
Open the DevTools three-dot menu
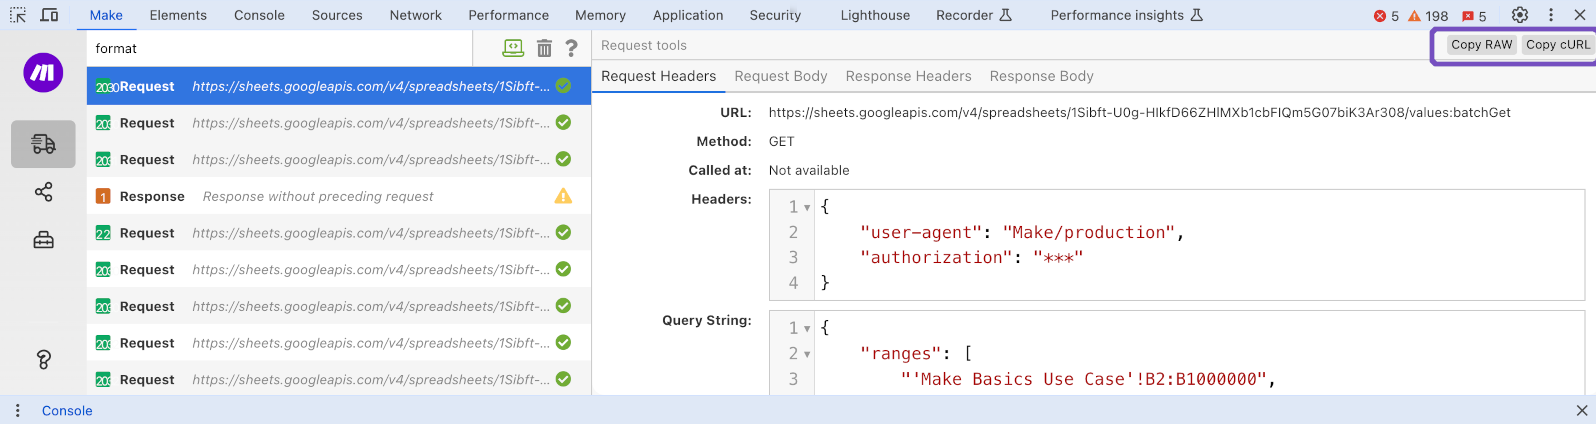1551,15
